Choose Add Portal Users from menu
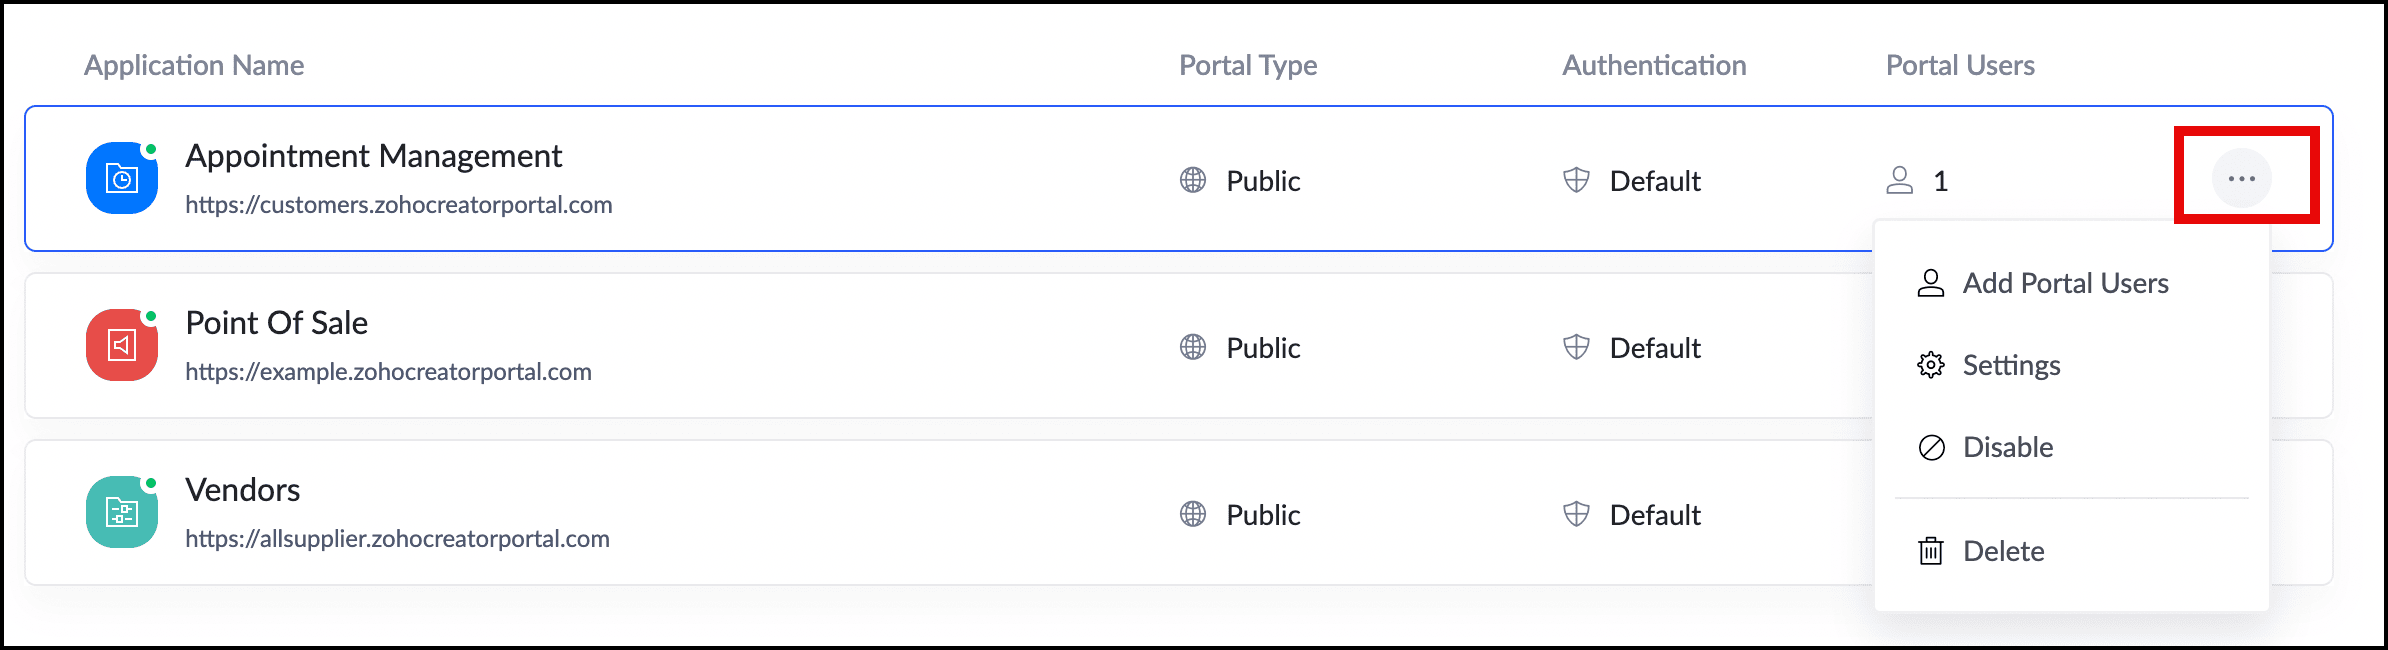This screenshot has height=650, width=2388. coord(2065,283)
